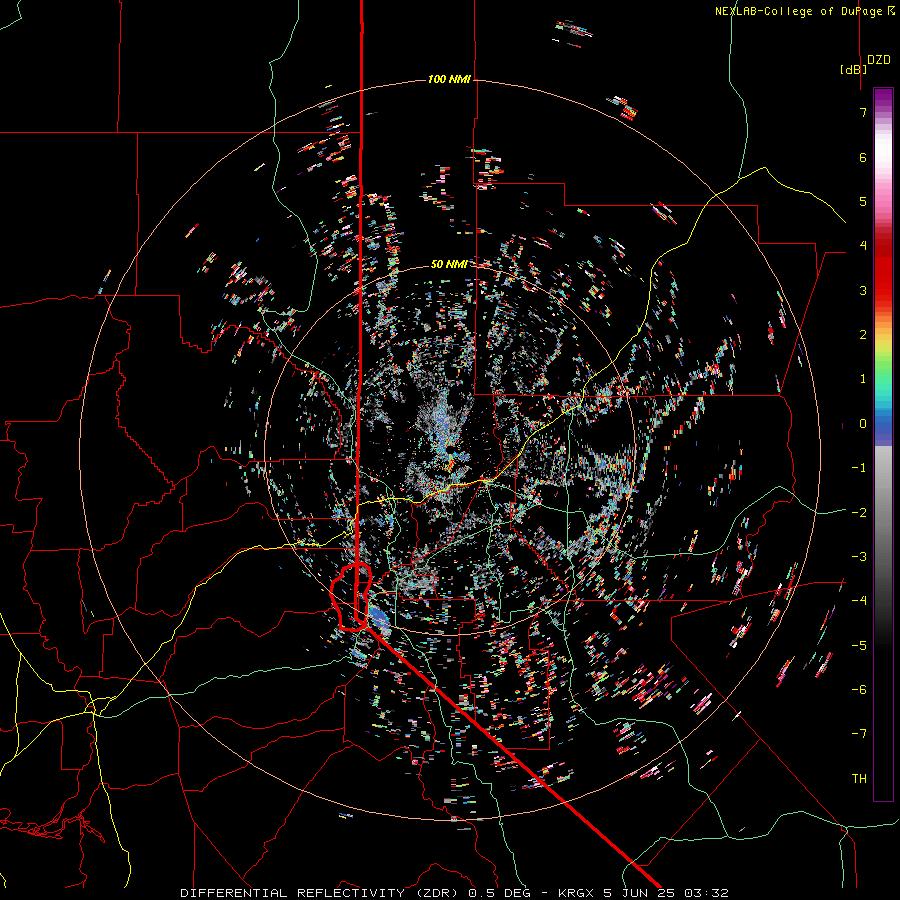Image resolution: width=900 pixels, height=900 pixels.
Task: Click the 0 value on the color scale
Action: (863, 424)
